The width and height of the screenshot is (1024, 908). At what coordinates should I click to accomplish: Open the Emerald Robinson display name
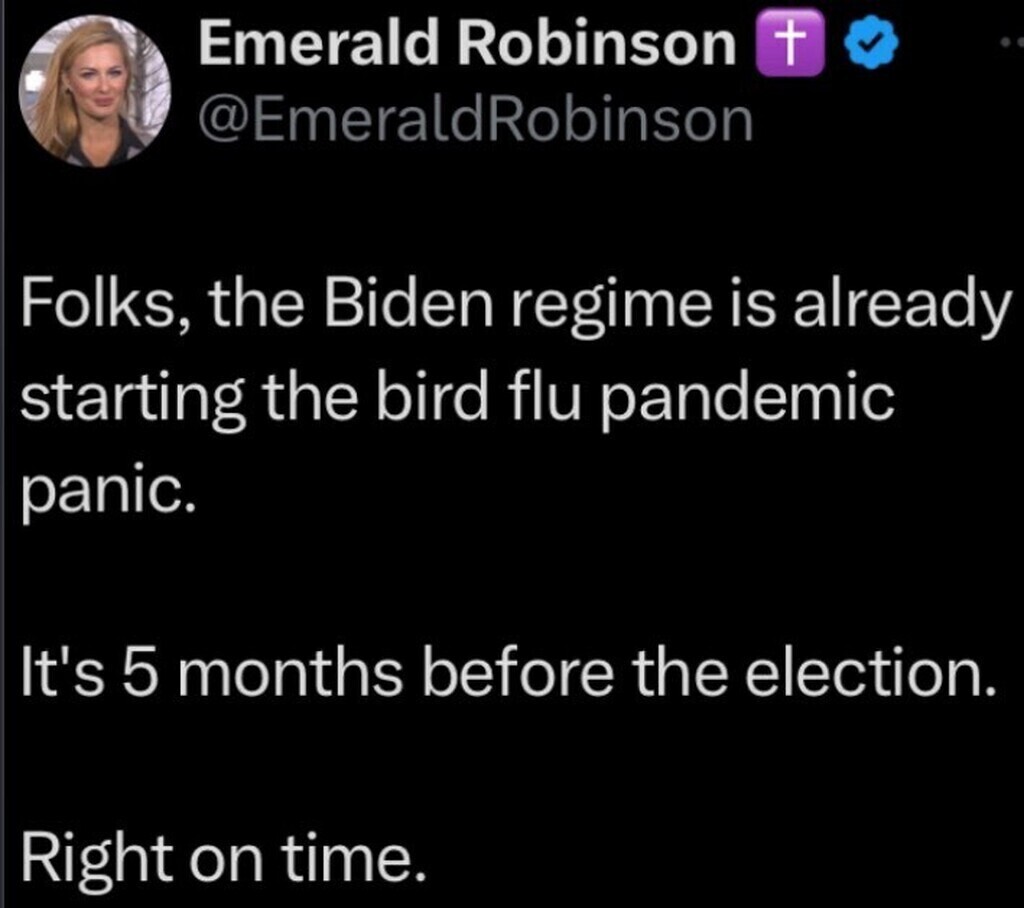point(468,42)
